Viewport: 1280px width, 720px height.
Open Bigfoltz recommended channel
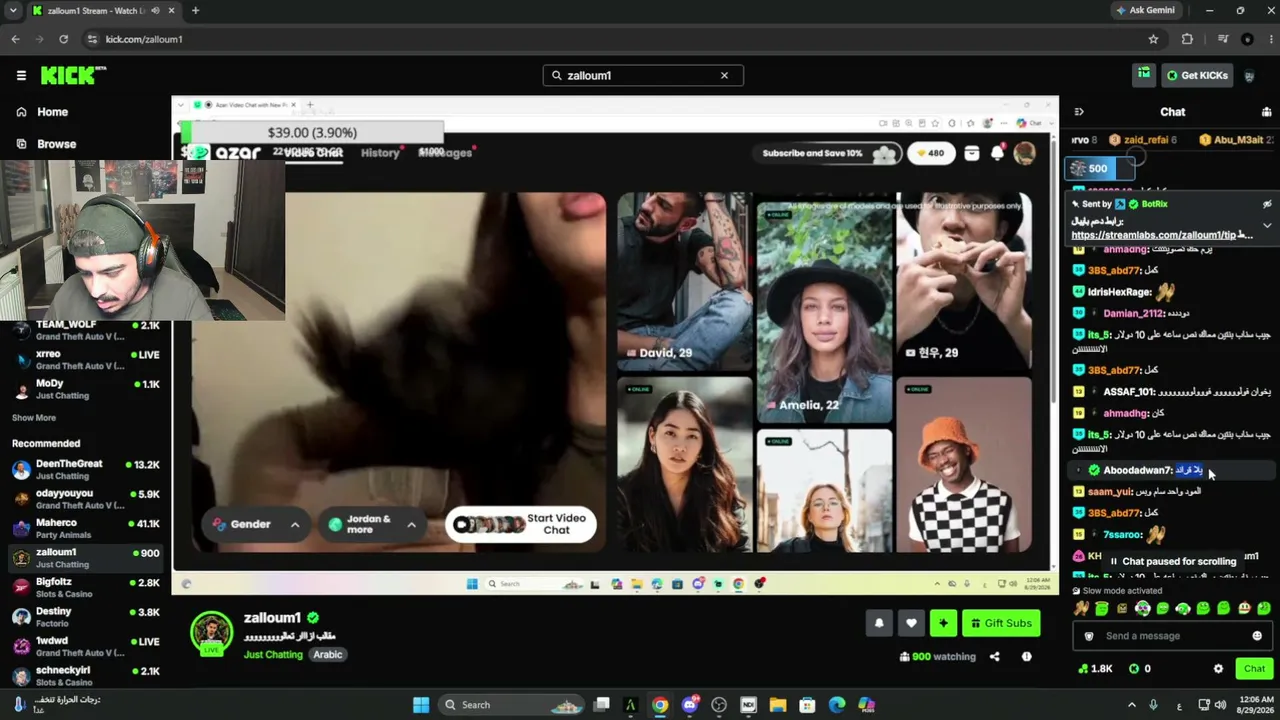click(86, 587)
